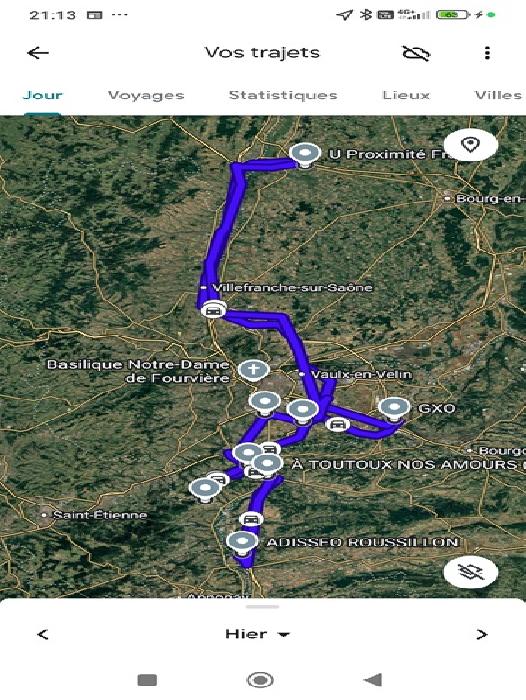
Task: Tap the back arrow icon
Action: [x=38, y=53]
